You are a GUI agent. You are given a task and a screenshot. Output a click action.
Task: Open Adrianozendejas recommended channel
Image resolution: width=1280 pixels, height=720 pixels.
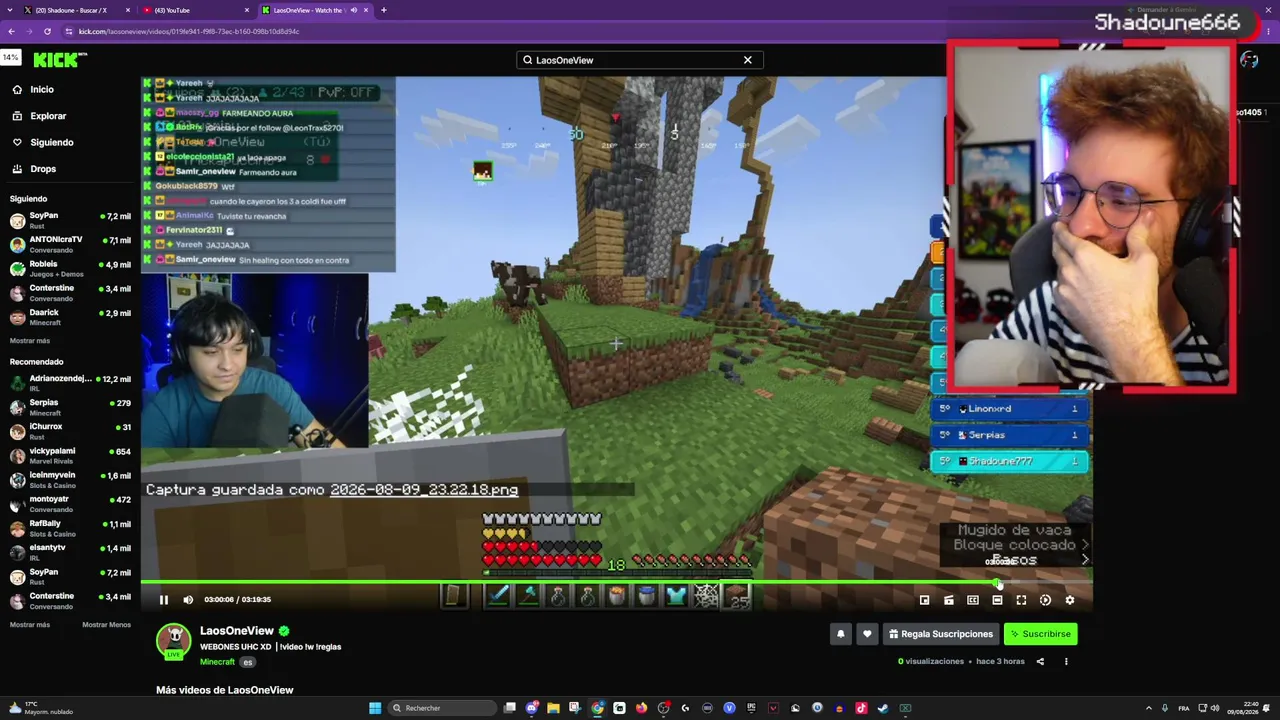tap(70, 383)
